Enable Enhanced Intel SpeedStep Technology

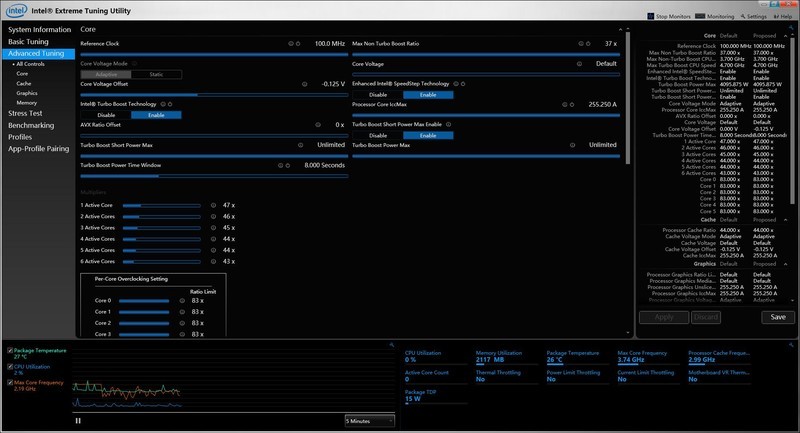point(428,95)
